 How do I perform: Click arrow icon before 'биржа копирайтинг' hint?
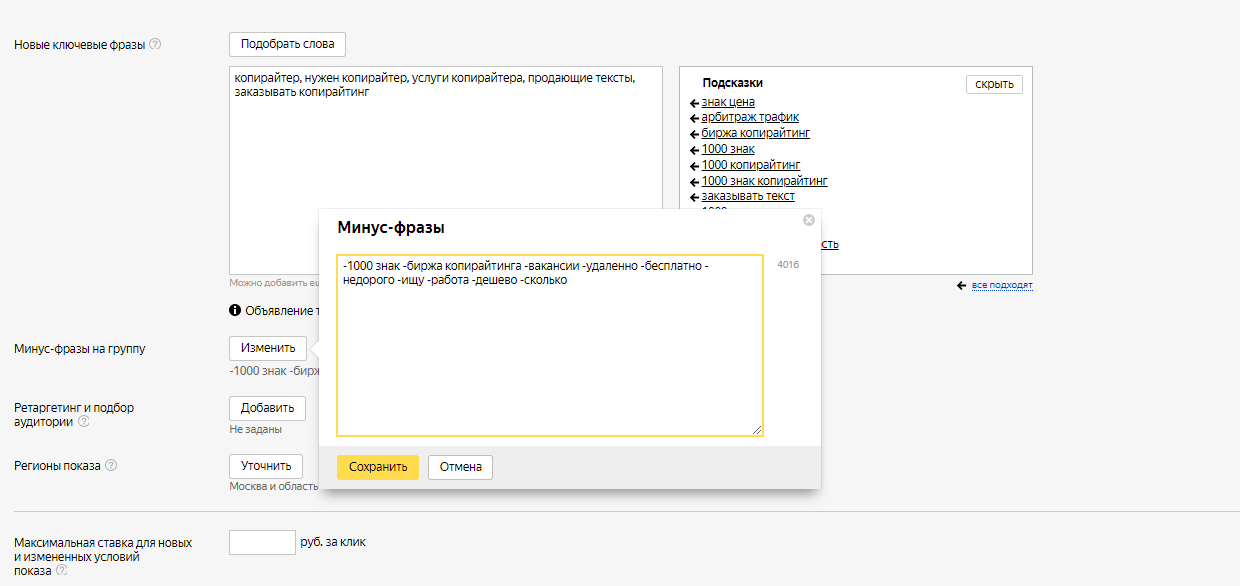(x=694, y=134)
